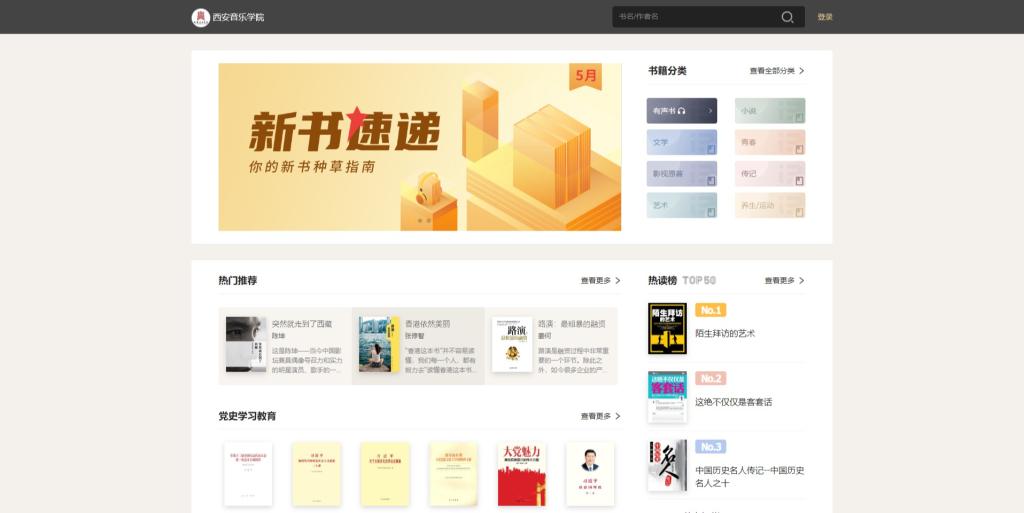The width and height of the screenshot is (1024, 513).
Task: Click the book icon on 艺术 tile
Action: tap(710, 212)
